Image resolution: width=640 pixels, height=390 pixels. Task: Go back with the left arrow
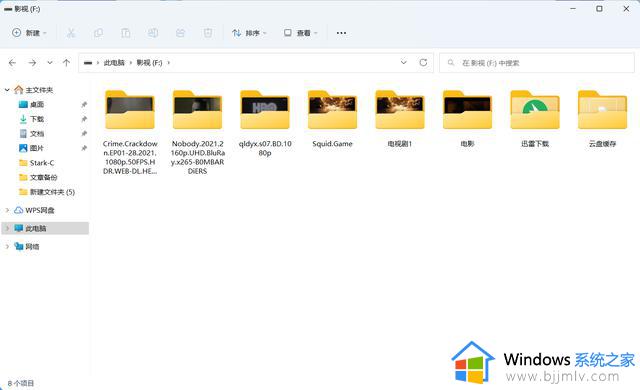12,63
